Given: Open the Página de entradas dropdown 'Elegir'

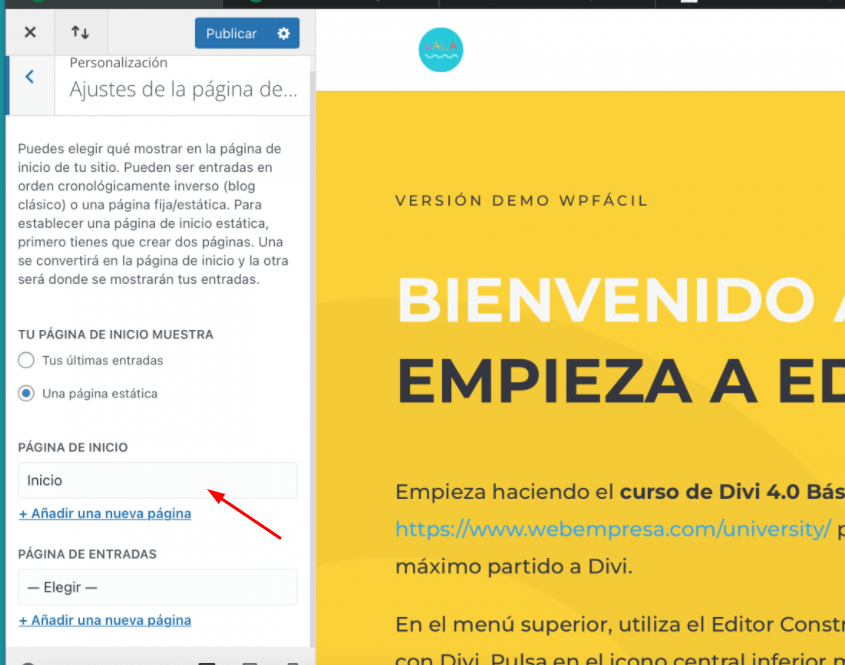Looking at the screenshot, I should click(x=157, y=587).
